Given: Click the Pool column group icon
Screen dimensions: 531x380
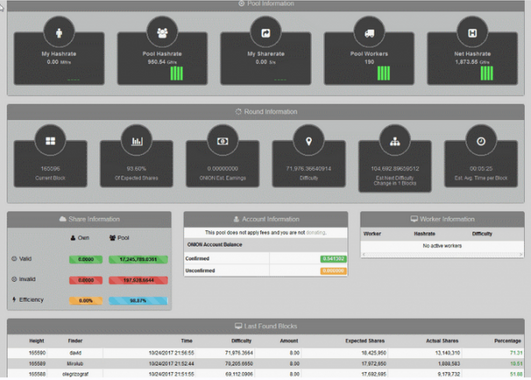Looking at the screenshot, I should click(112, 238).
